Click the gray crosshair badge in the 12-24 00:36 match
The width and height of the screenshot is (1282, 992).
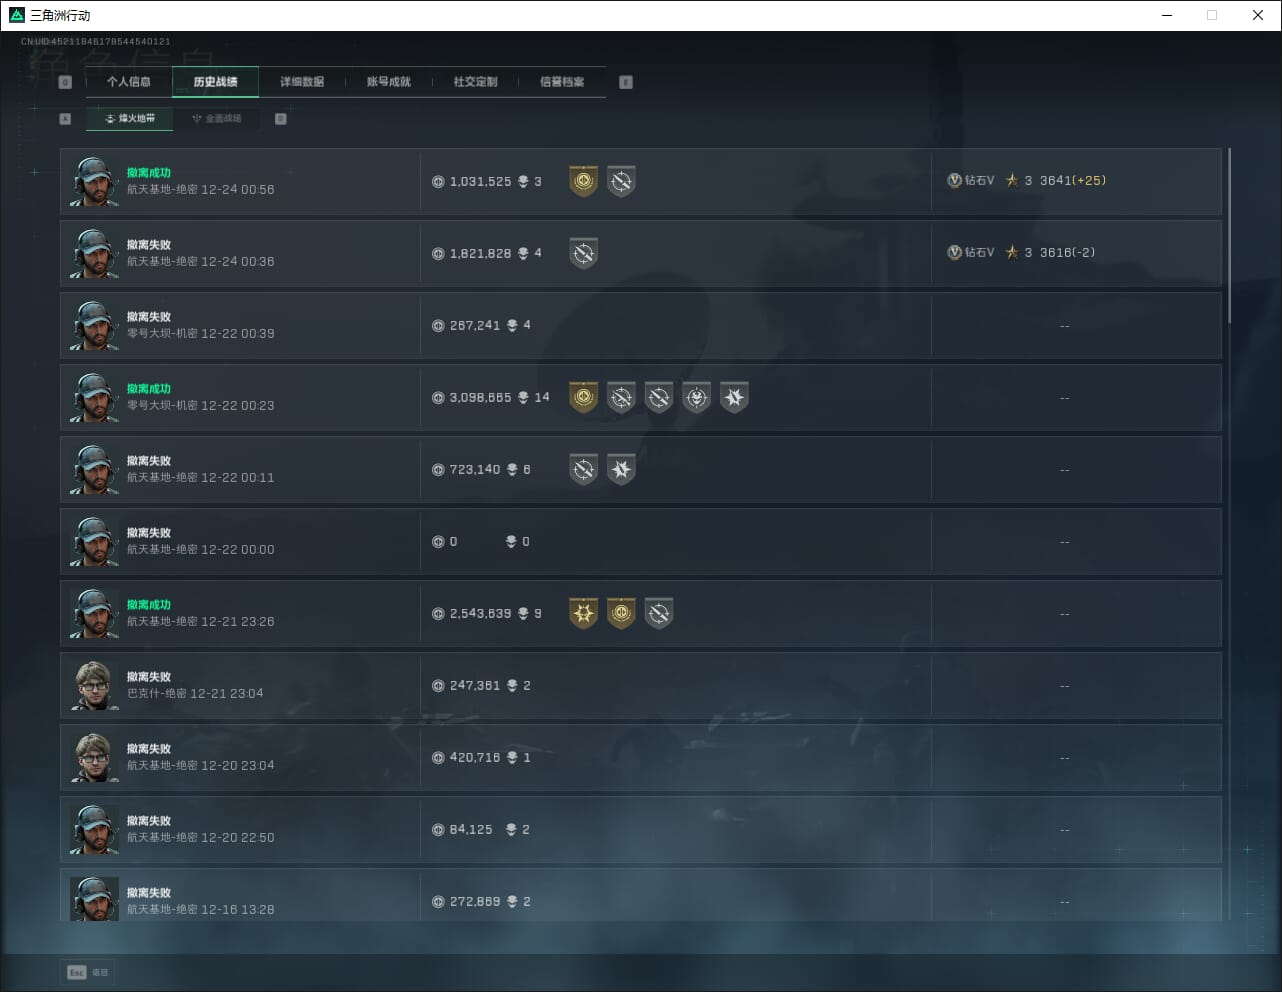pyautogui.click(x=583, y=253)
